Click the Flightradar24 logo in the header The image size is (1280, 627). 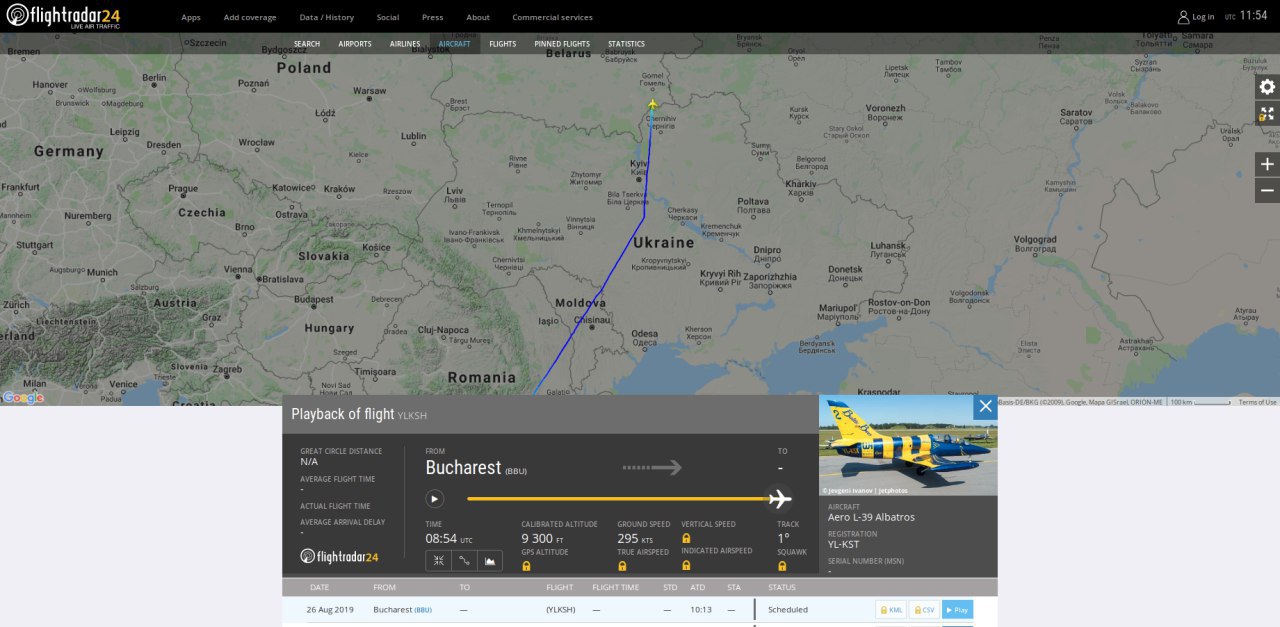(x=63, y=15)
